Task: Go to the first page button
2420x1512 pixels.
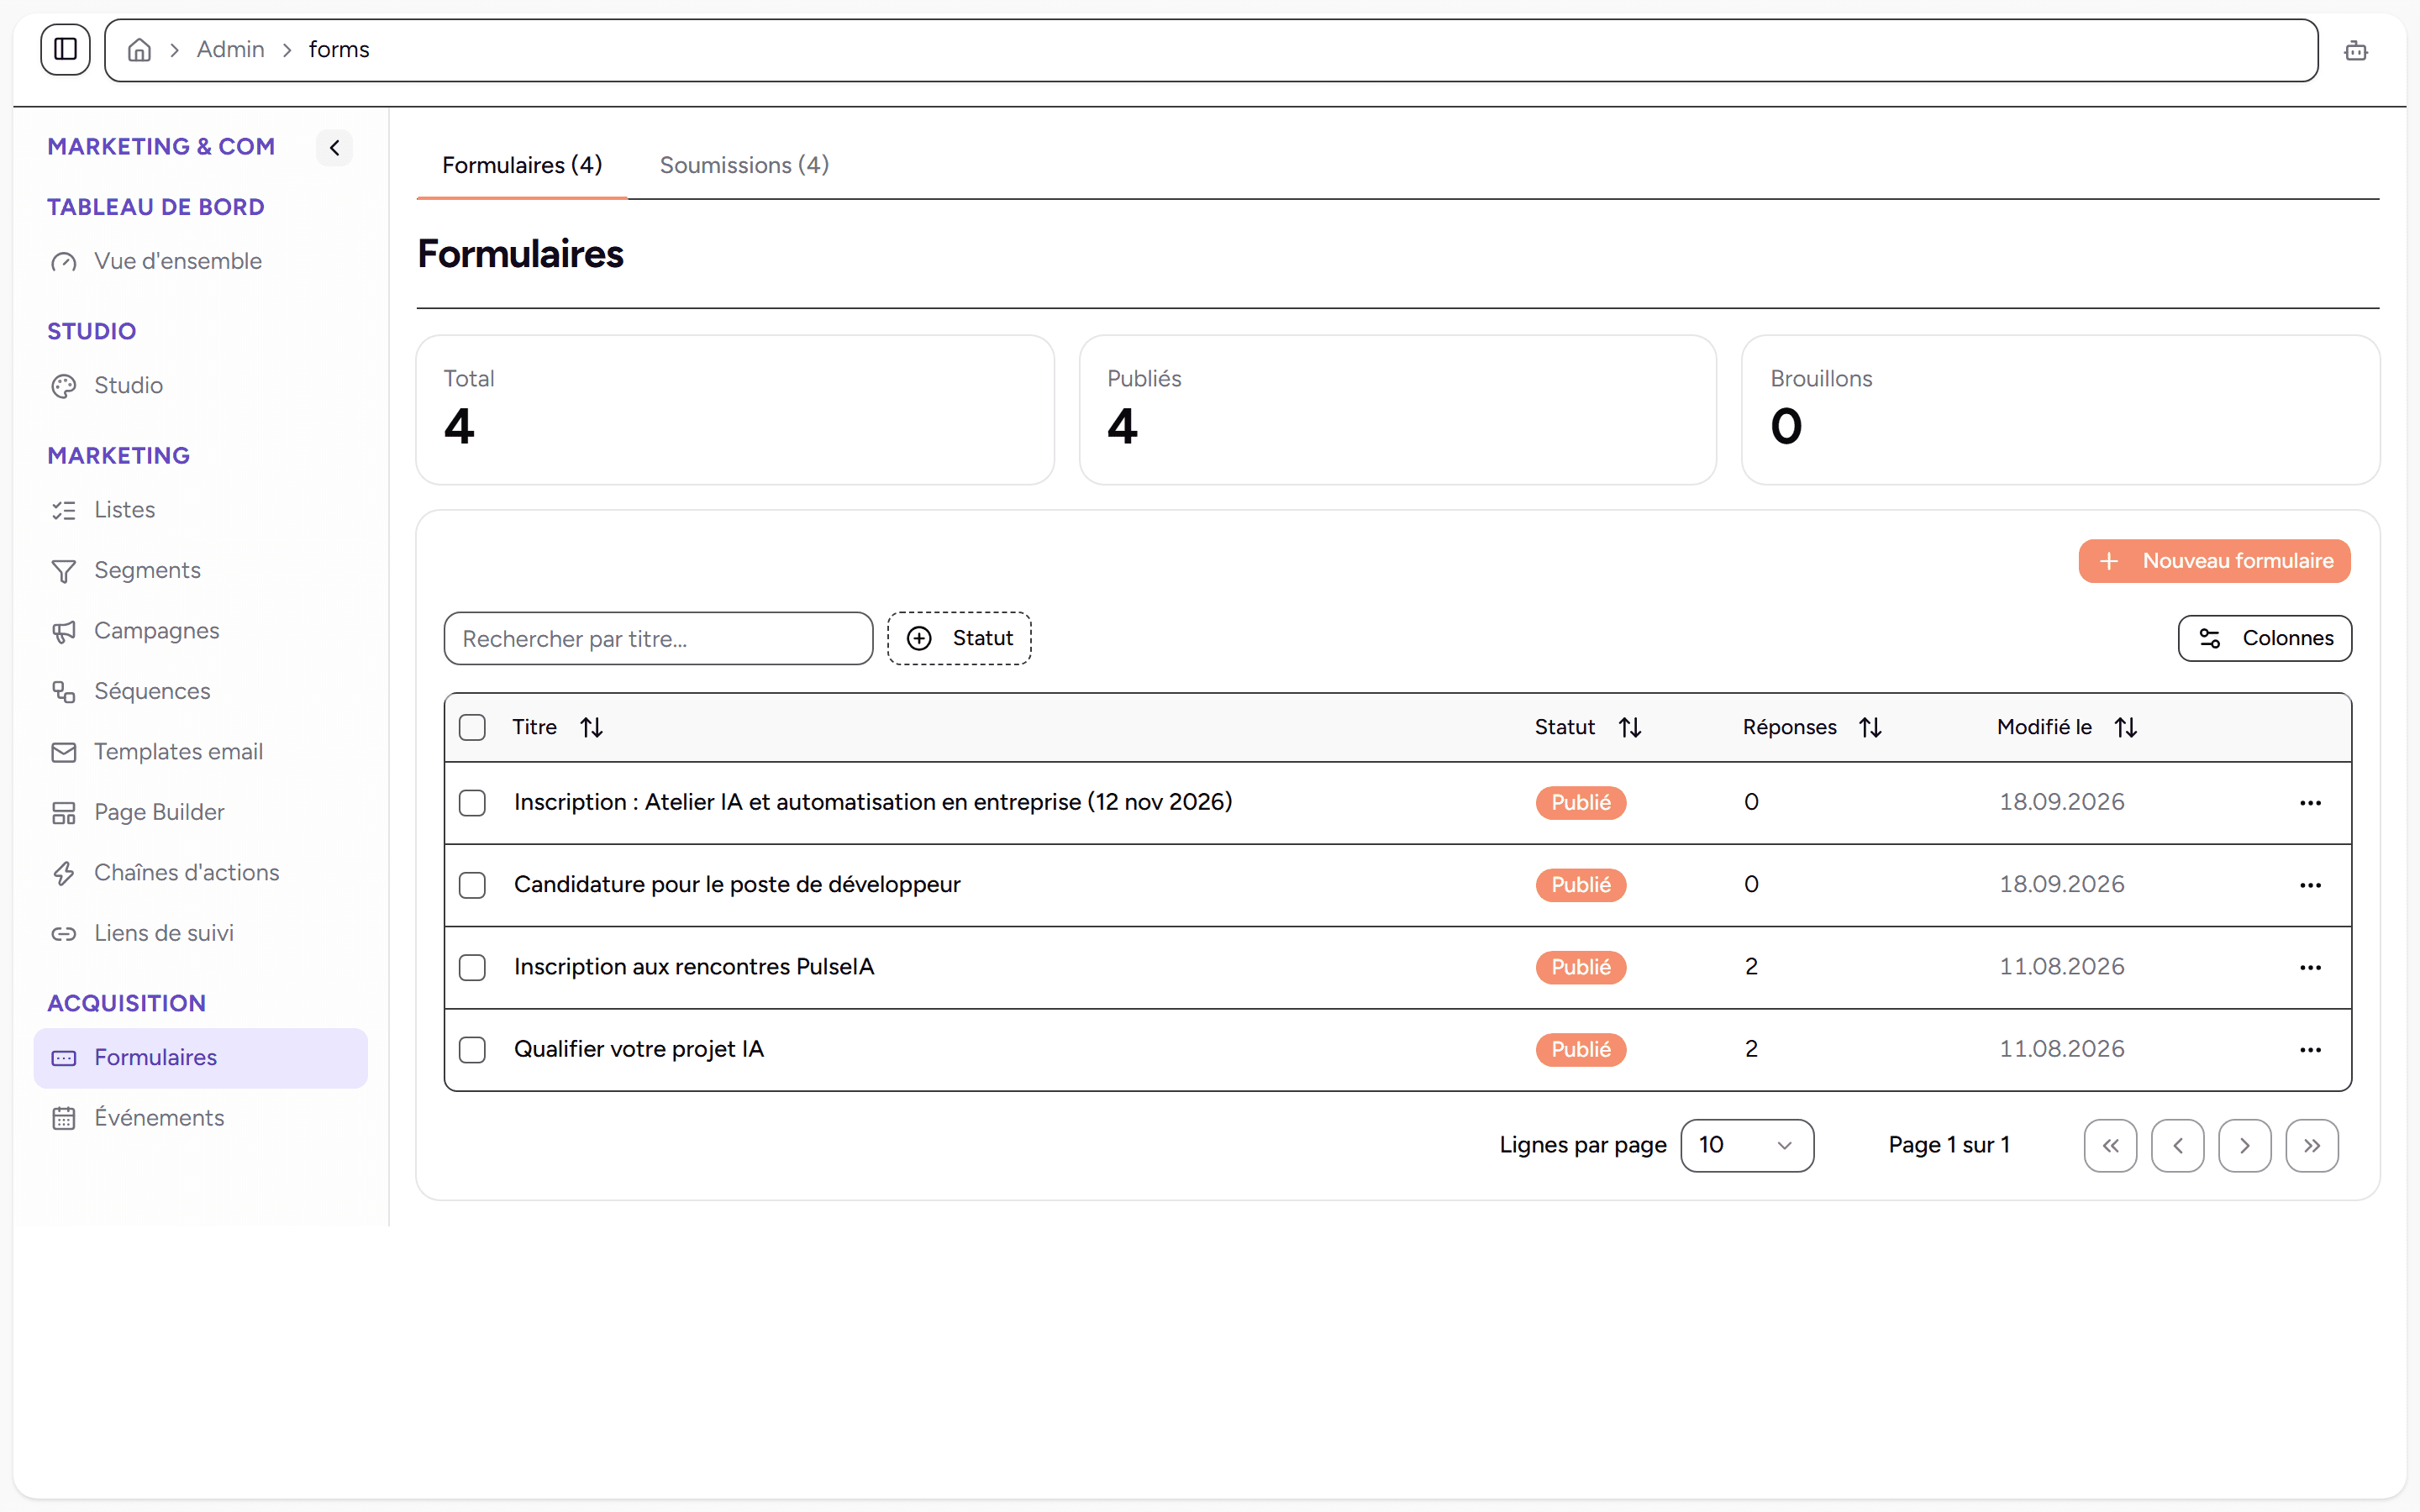Action: point(2110,1145)
